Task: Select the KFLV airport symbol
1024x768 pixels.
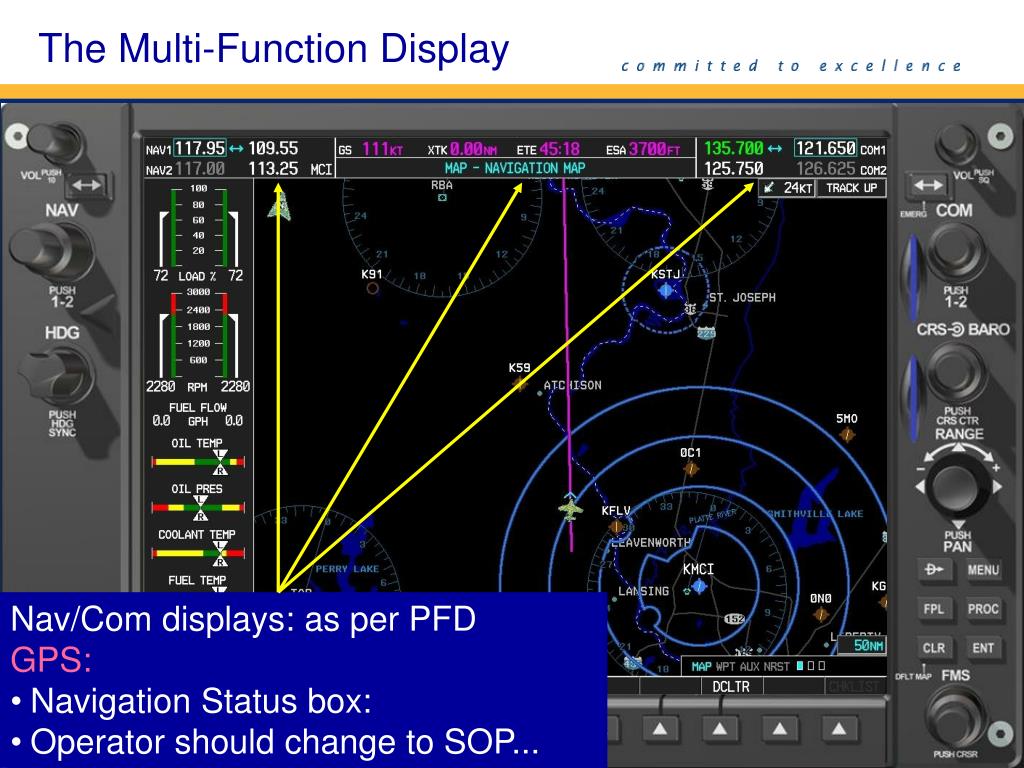Action: click(x=615, y=526)
